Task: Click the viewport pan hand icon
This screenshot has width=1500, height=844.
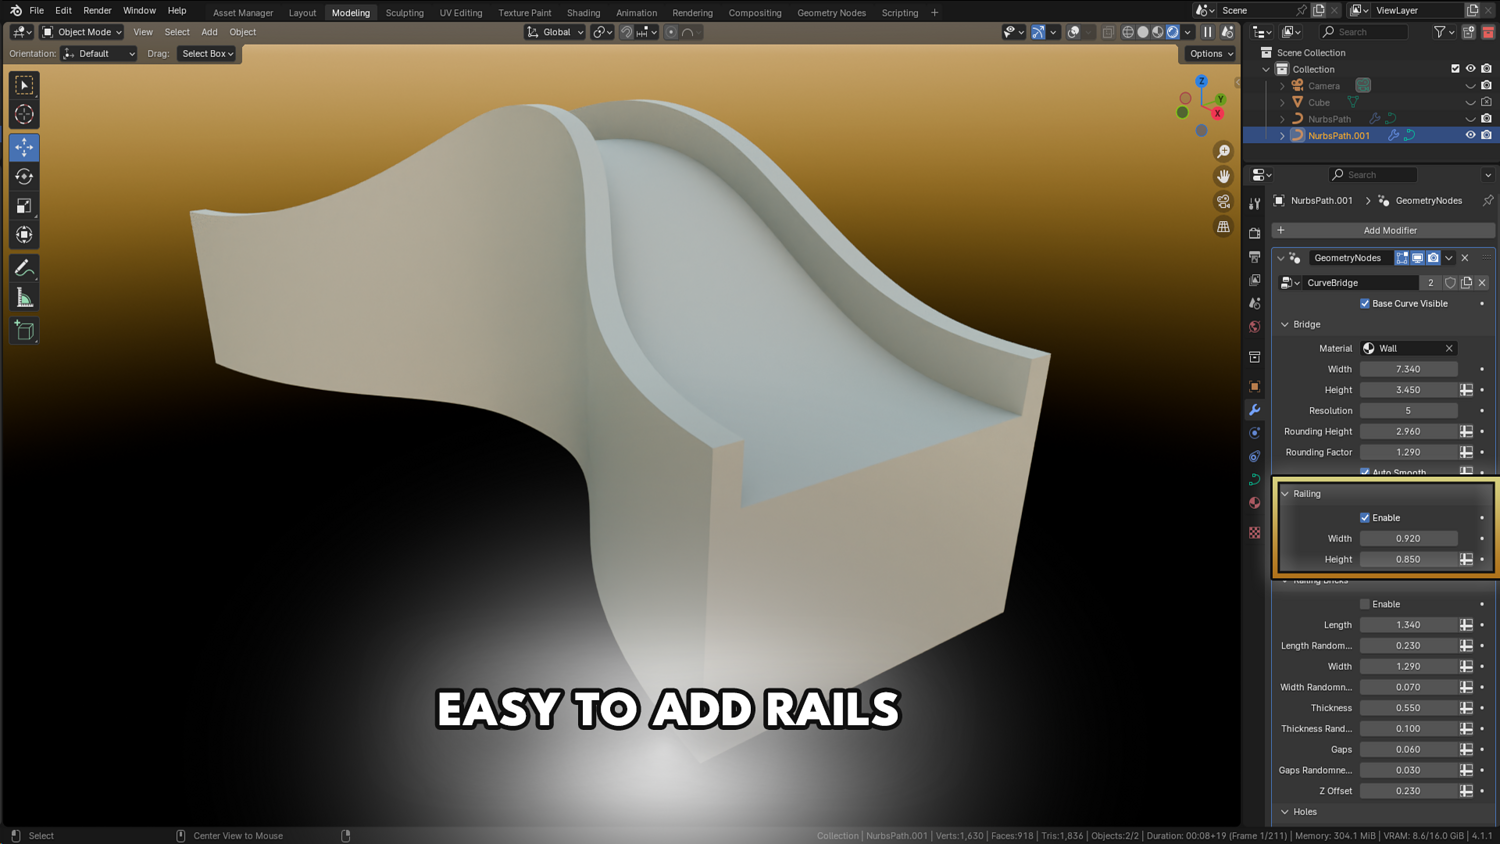Action: (x=1223, y=176)
